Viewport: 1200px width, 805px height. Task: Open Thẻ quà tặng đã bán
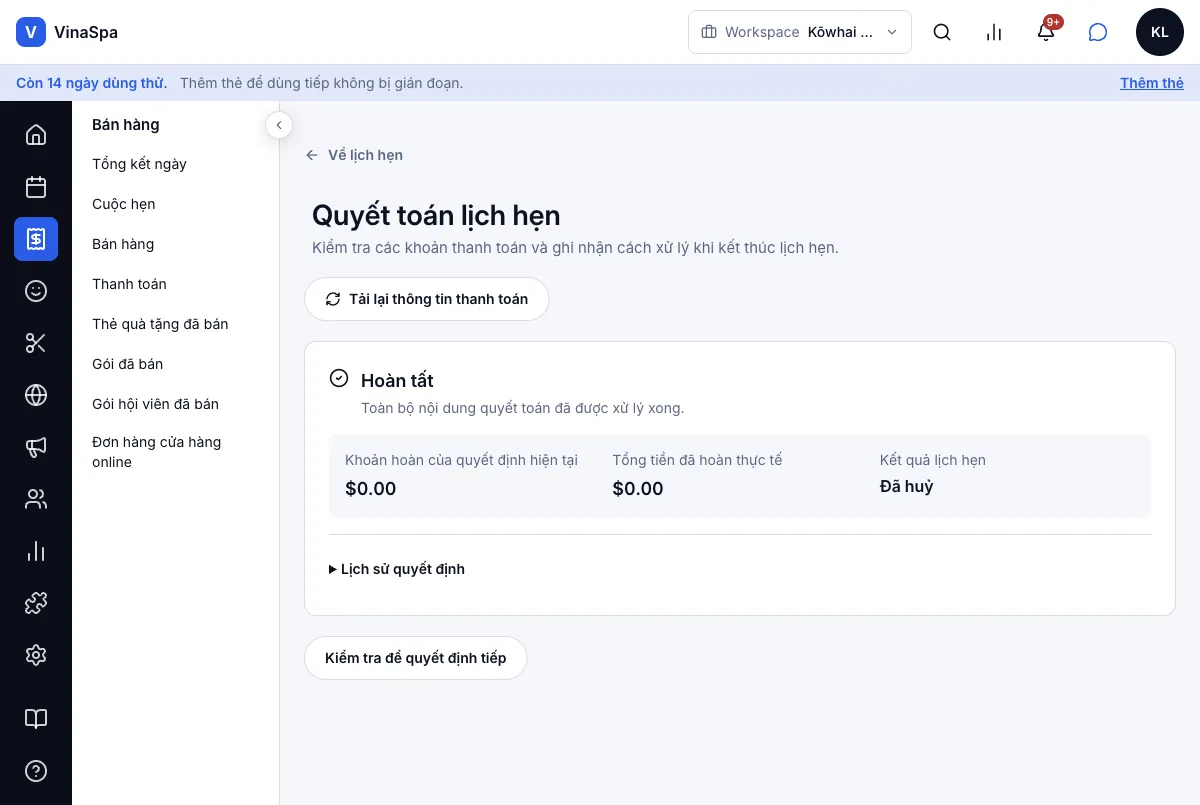(x=160, y=324)
